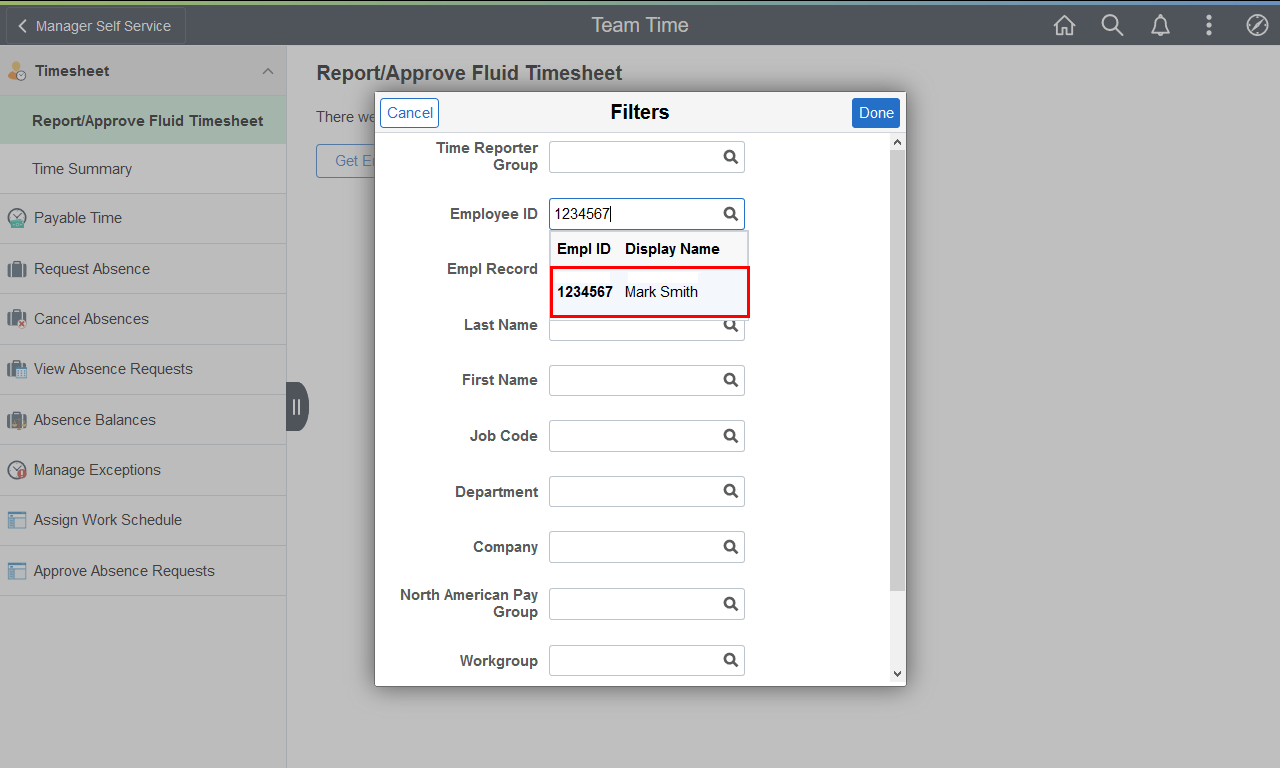Open Manage Exceptions menu item

(x=143, y=470)
